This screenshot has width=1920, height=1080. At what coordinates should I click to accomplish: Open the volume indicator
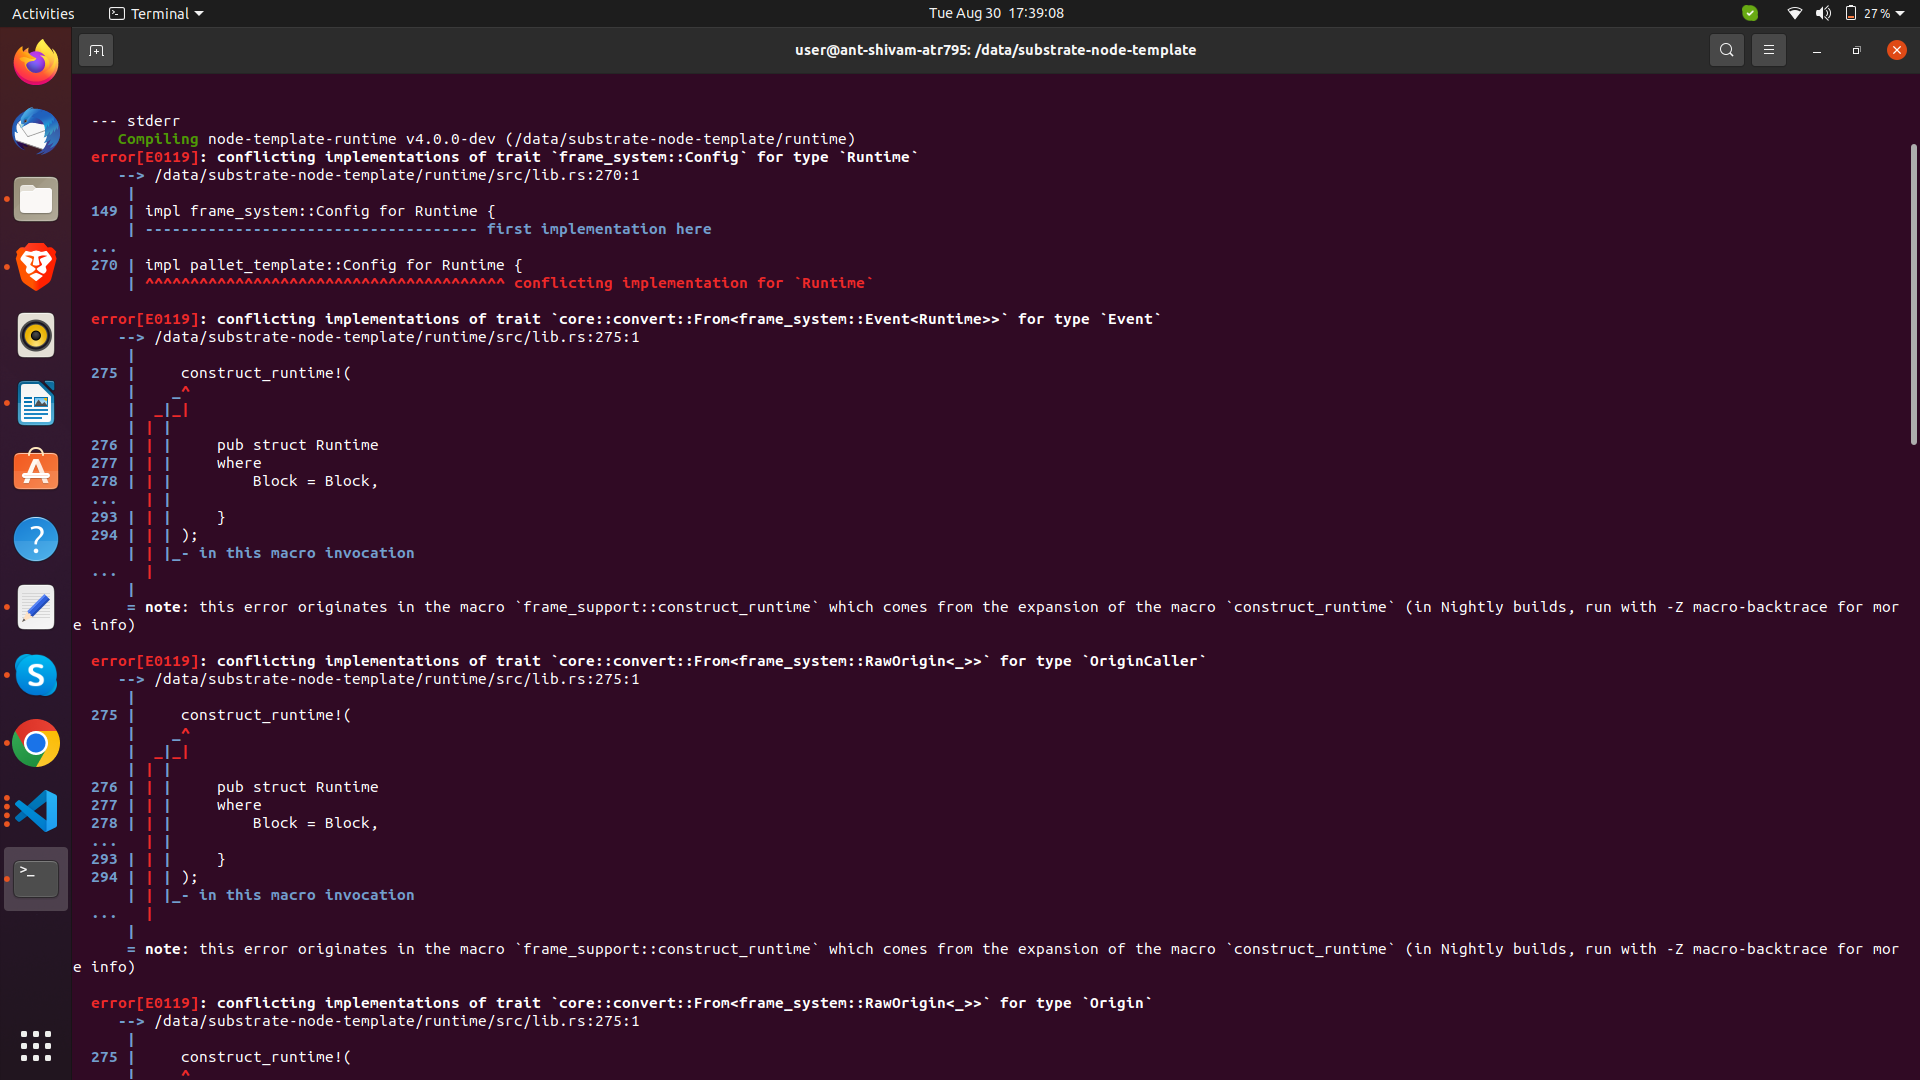1823,13
